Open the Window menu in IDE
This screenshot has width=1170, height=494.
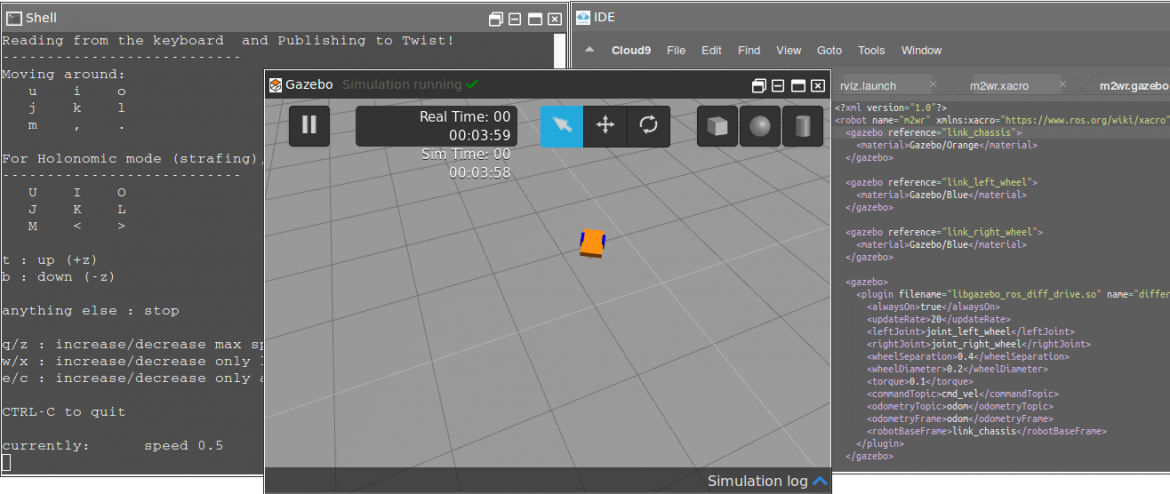[921, 50]
